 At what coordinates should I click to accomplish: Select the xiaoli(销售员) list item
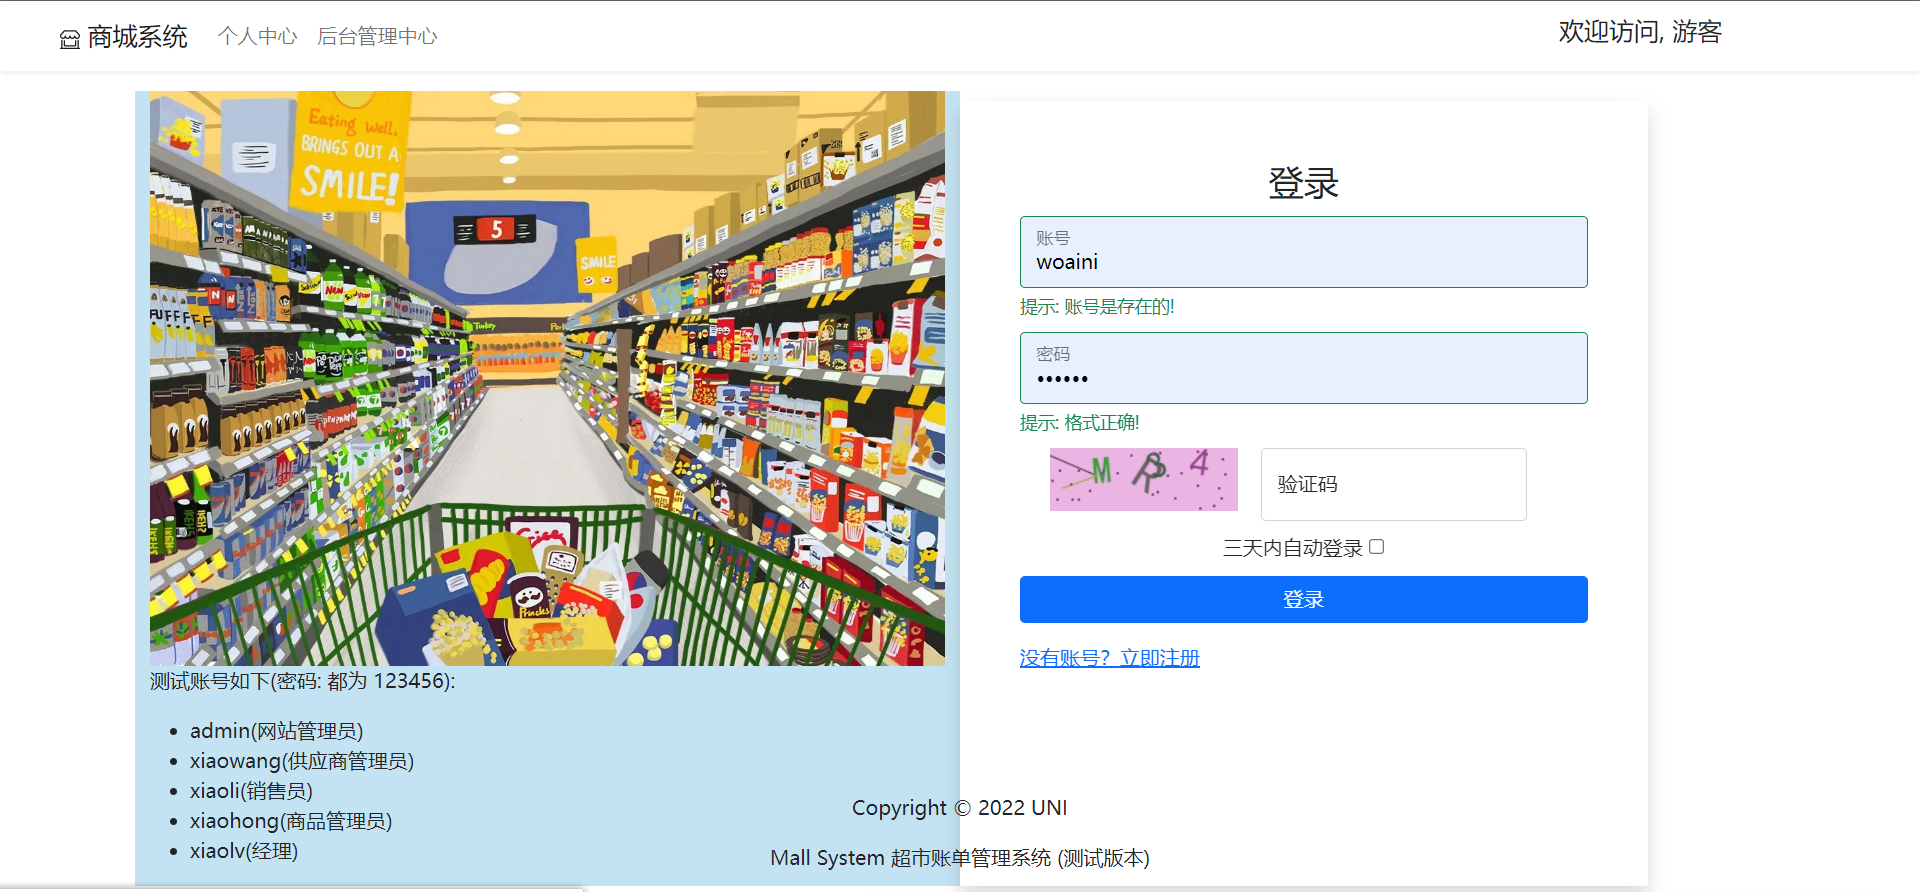tap(251, 791)
